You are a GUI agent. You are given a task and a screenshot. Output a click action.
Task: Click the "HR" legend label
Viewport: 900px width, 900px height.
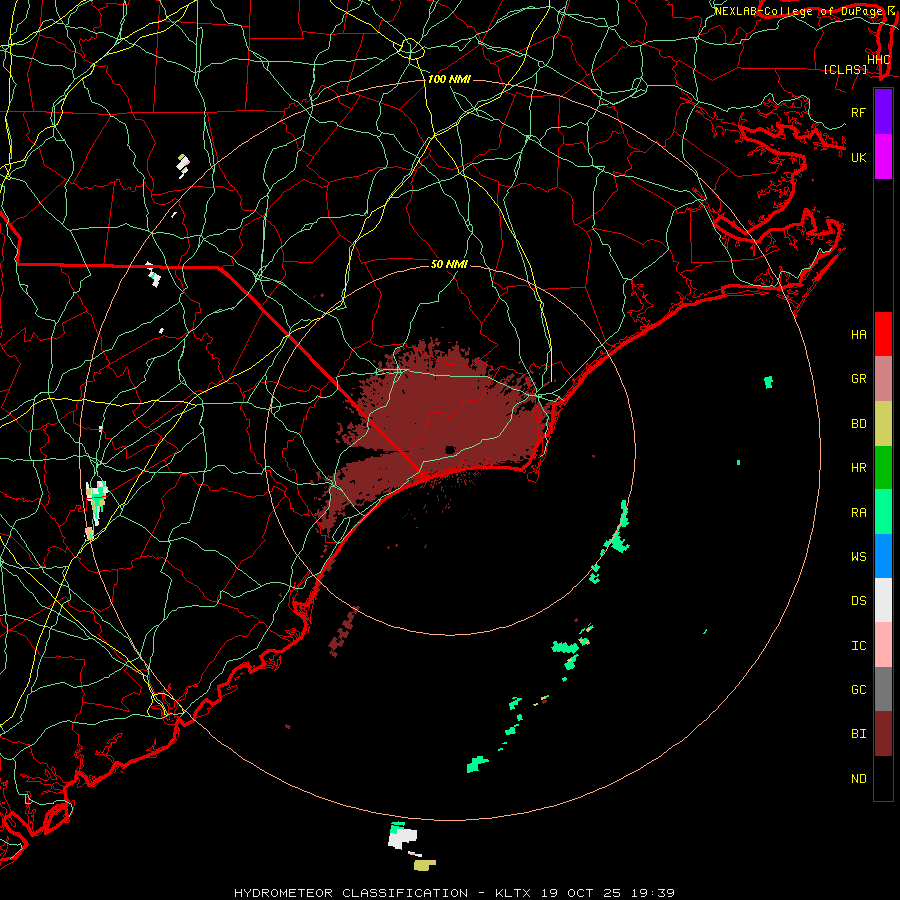(859, 468)
